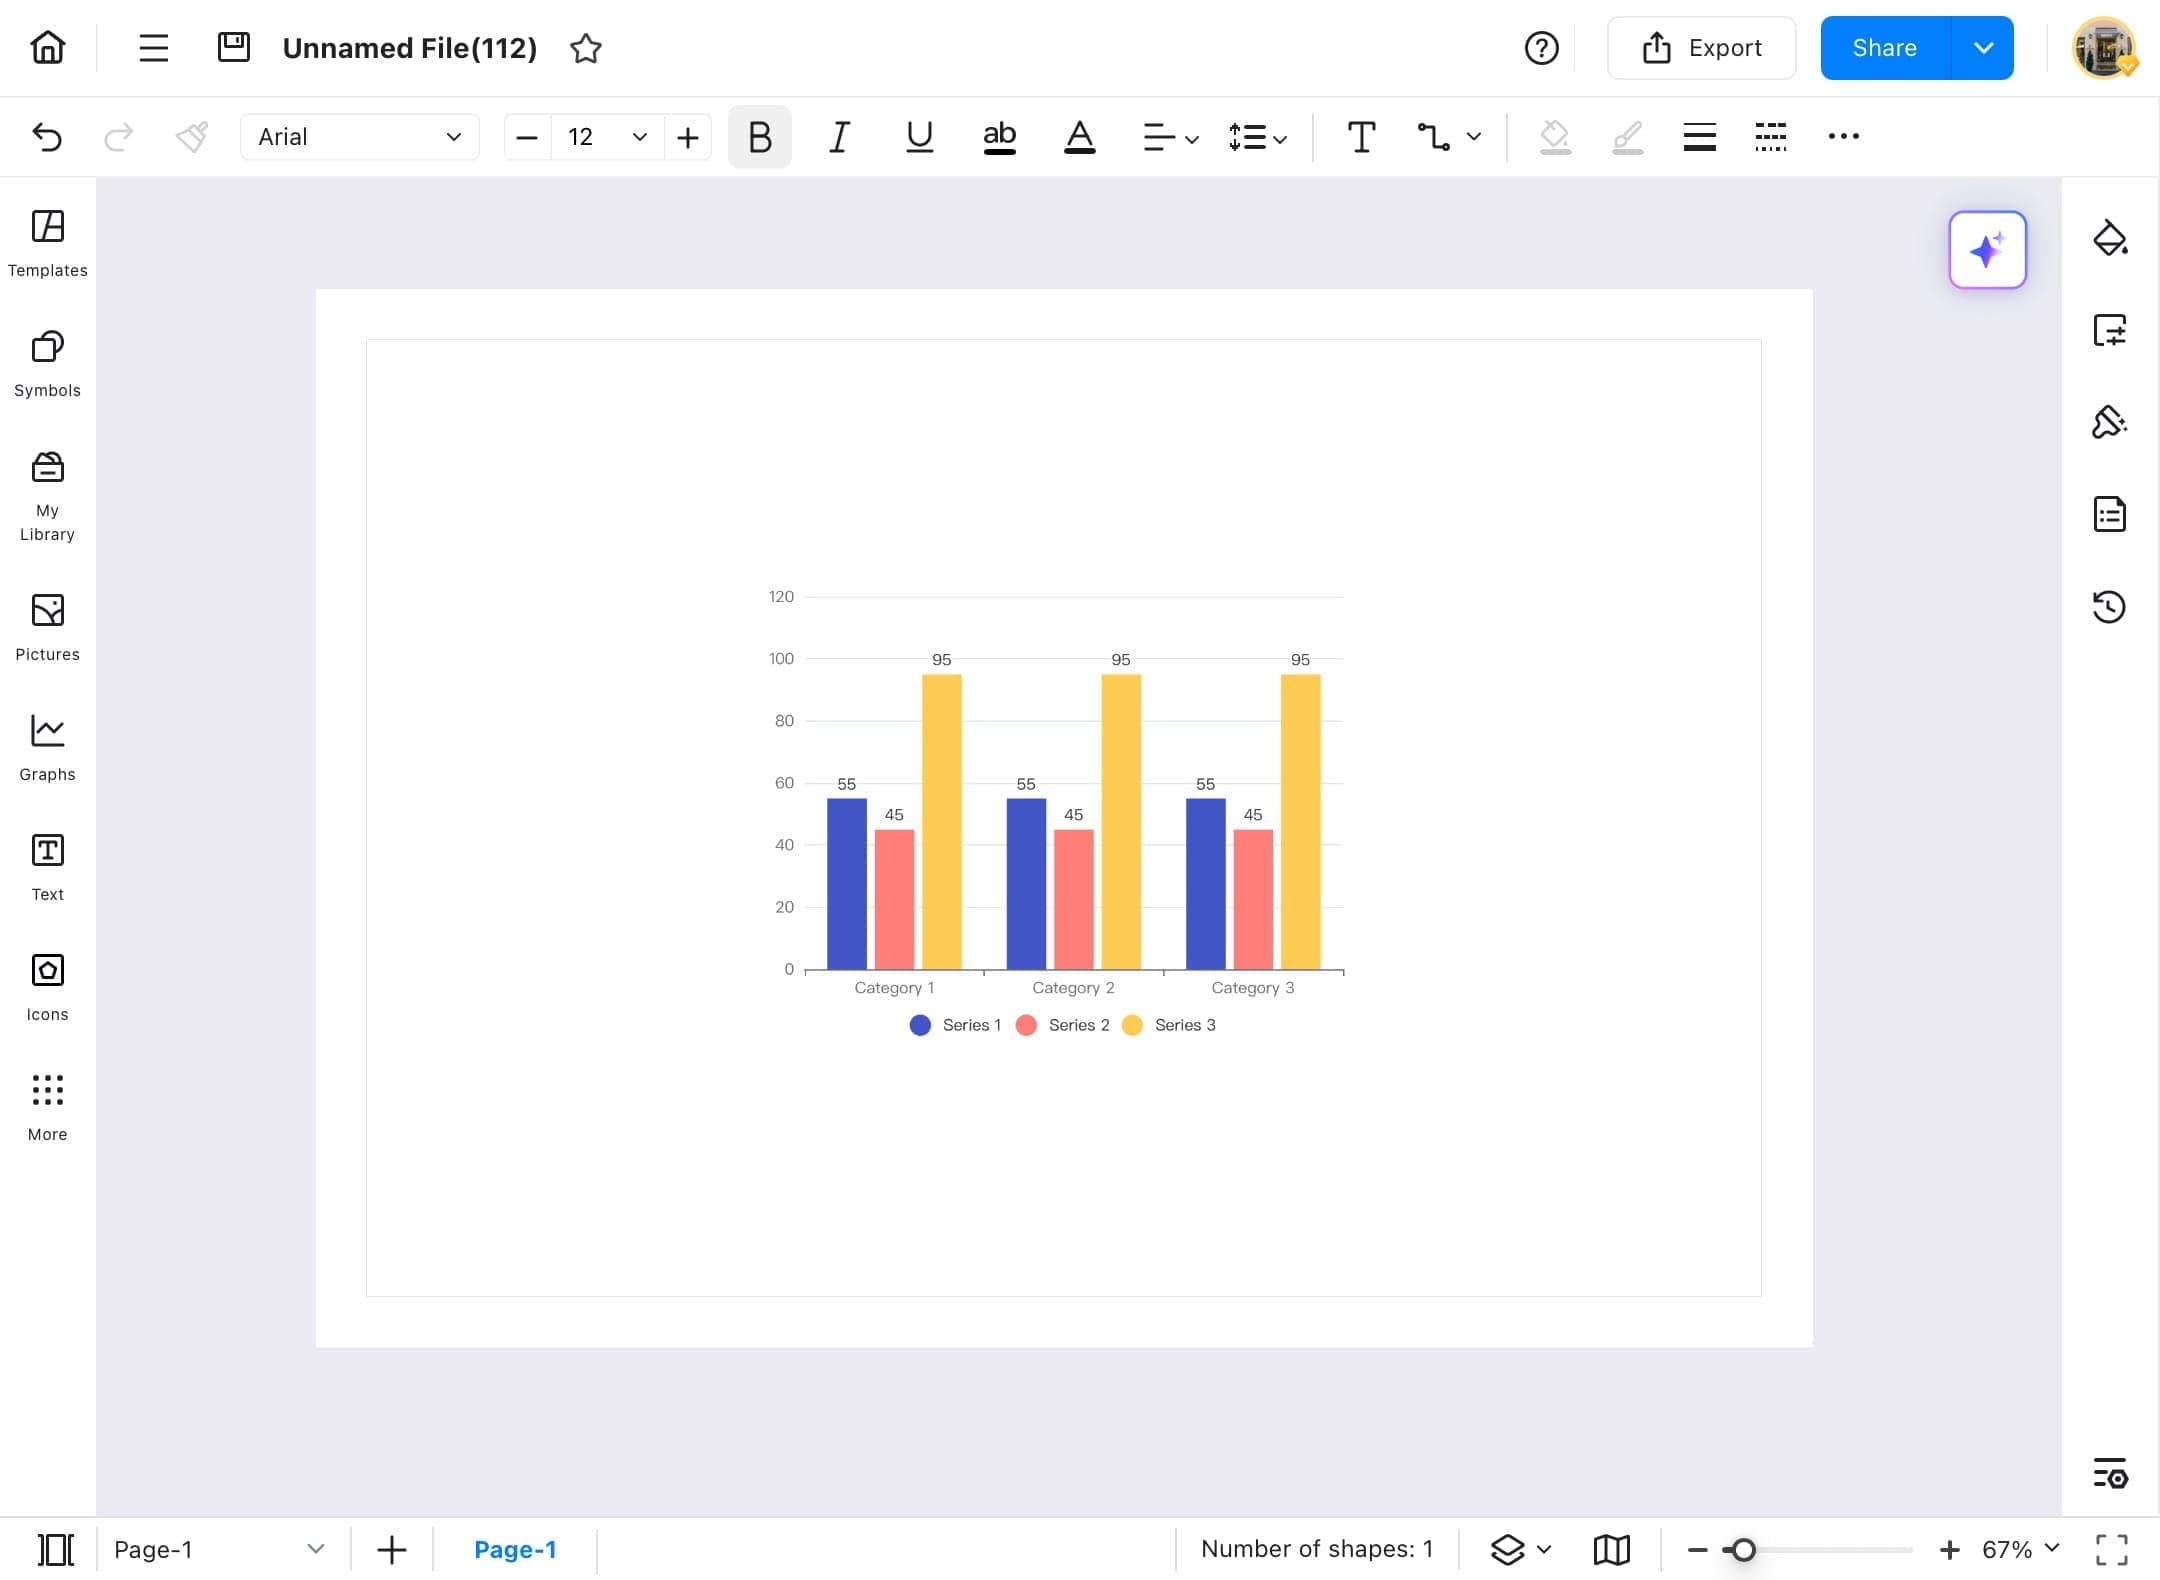Open the Graphs panel in sidebar
Screen dimensions: 2160x1580
47,747
